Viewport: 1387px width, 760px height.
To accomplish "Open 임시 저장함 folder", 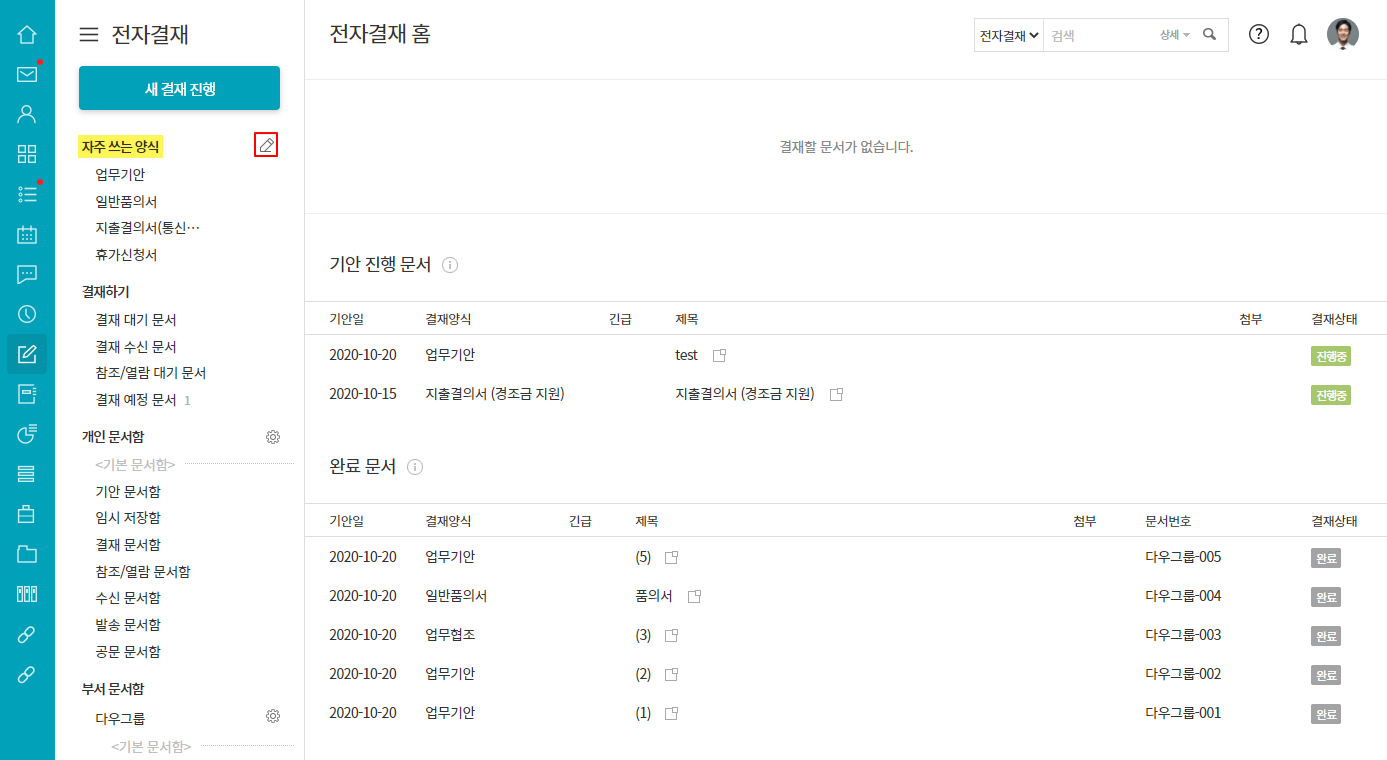I will click(x=128, y=518).
